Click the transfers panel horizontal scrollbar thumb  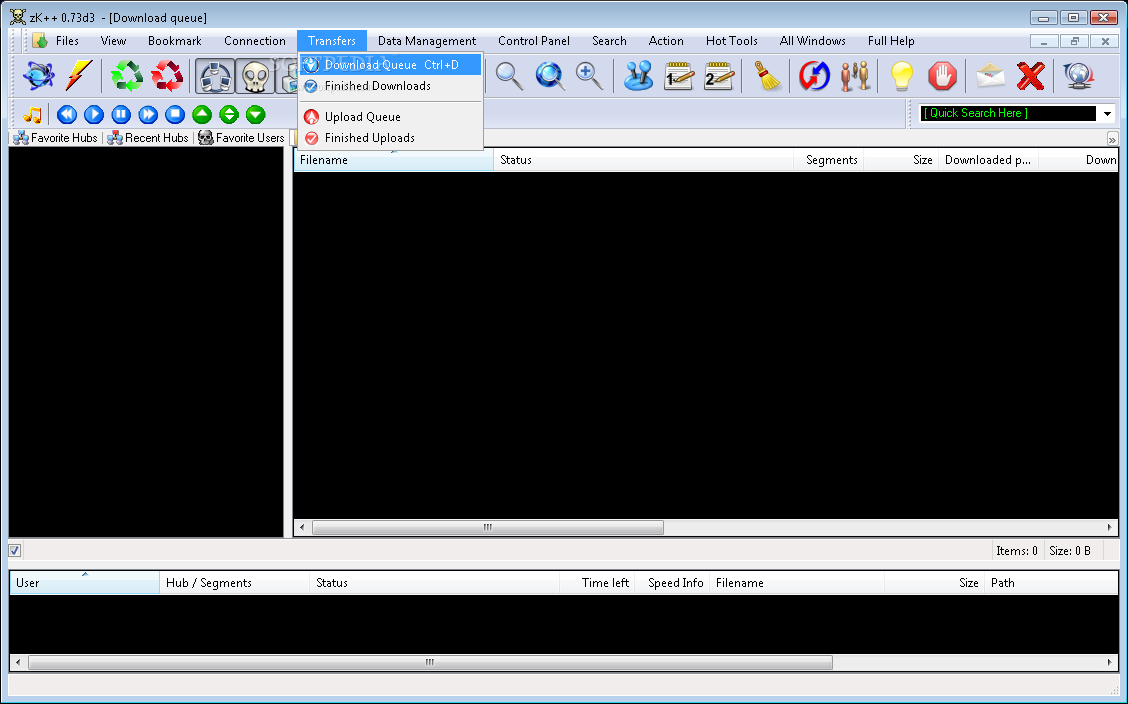(x=430, y=662)
